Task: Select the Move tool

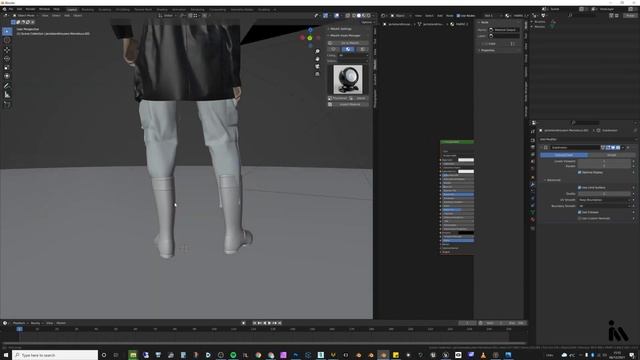Action: point(7,50)
